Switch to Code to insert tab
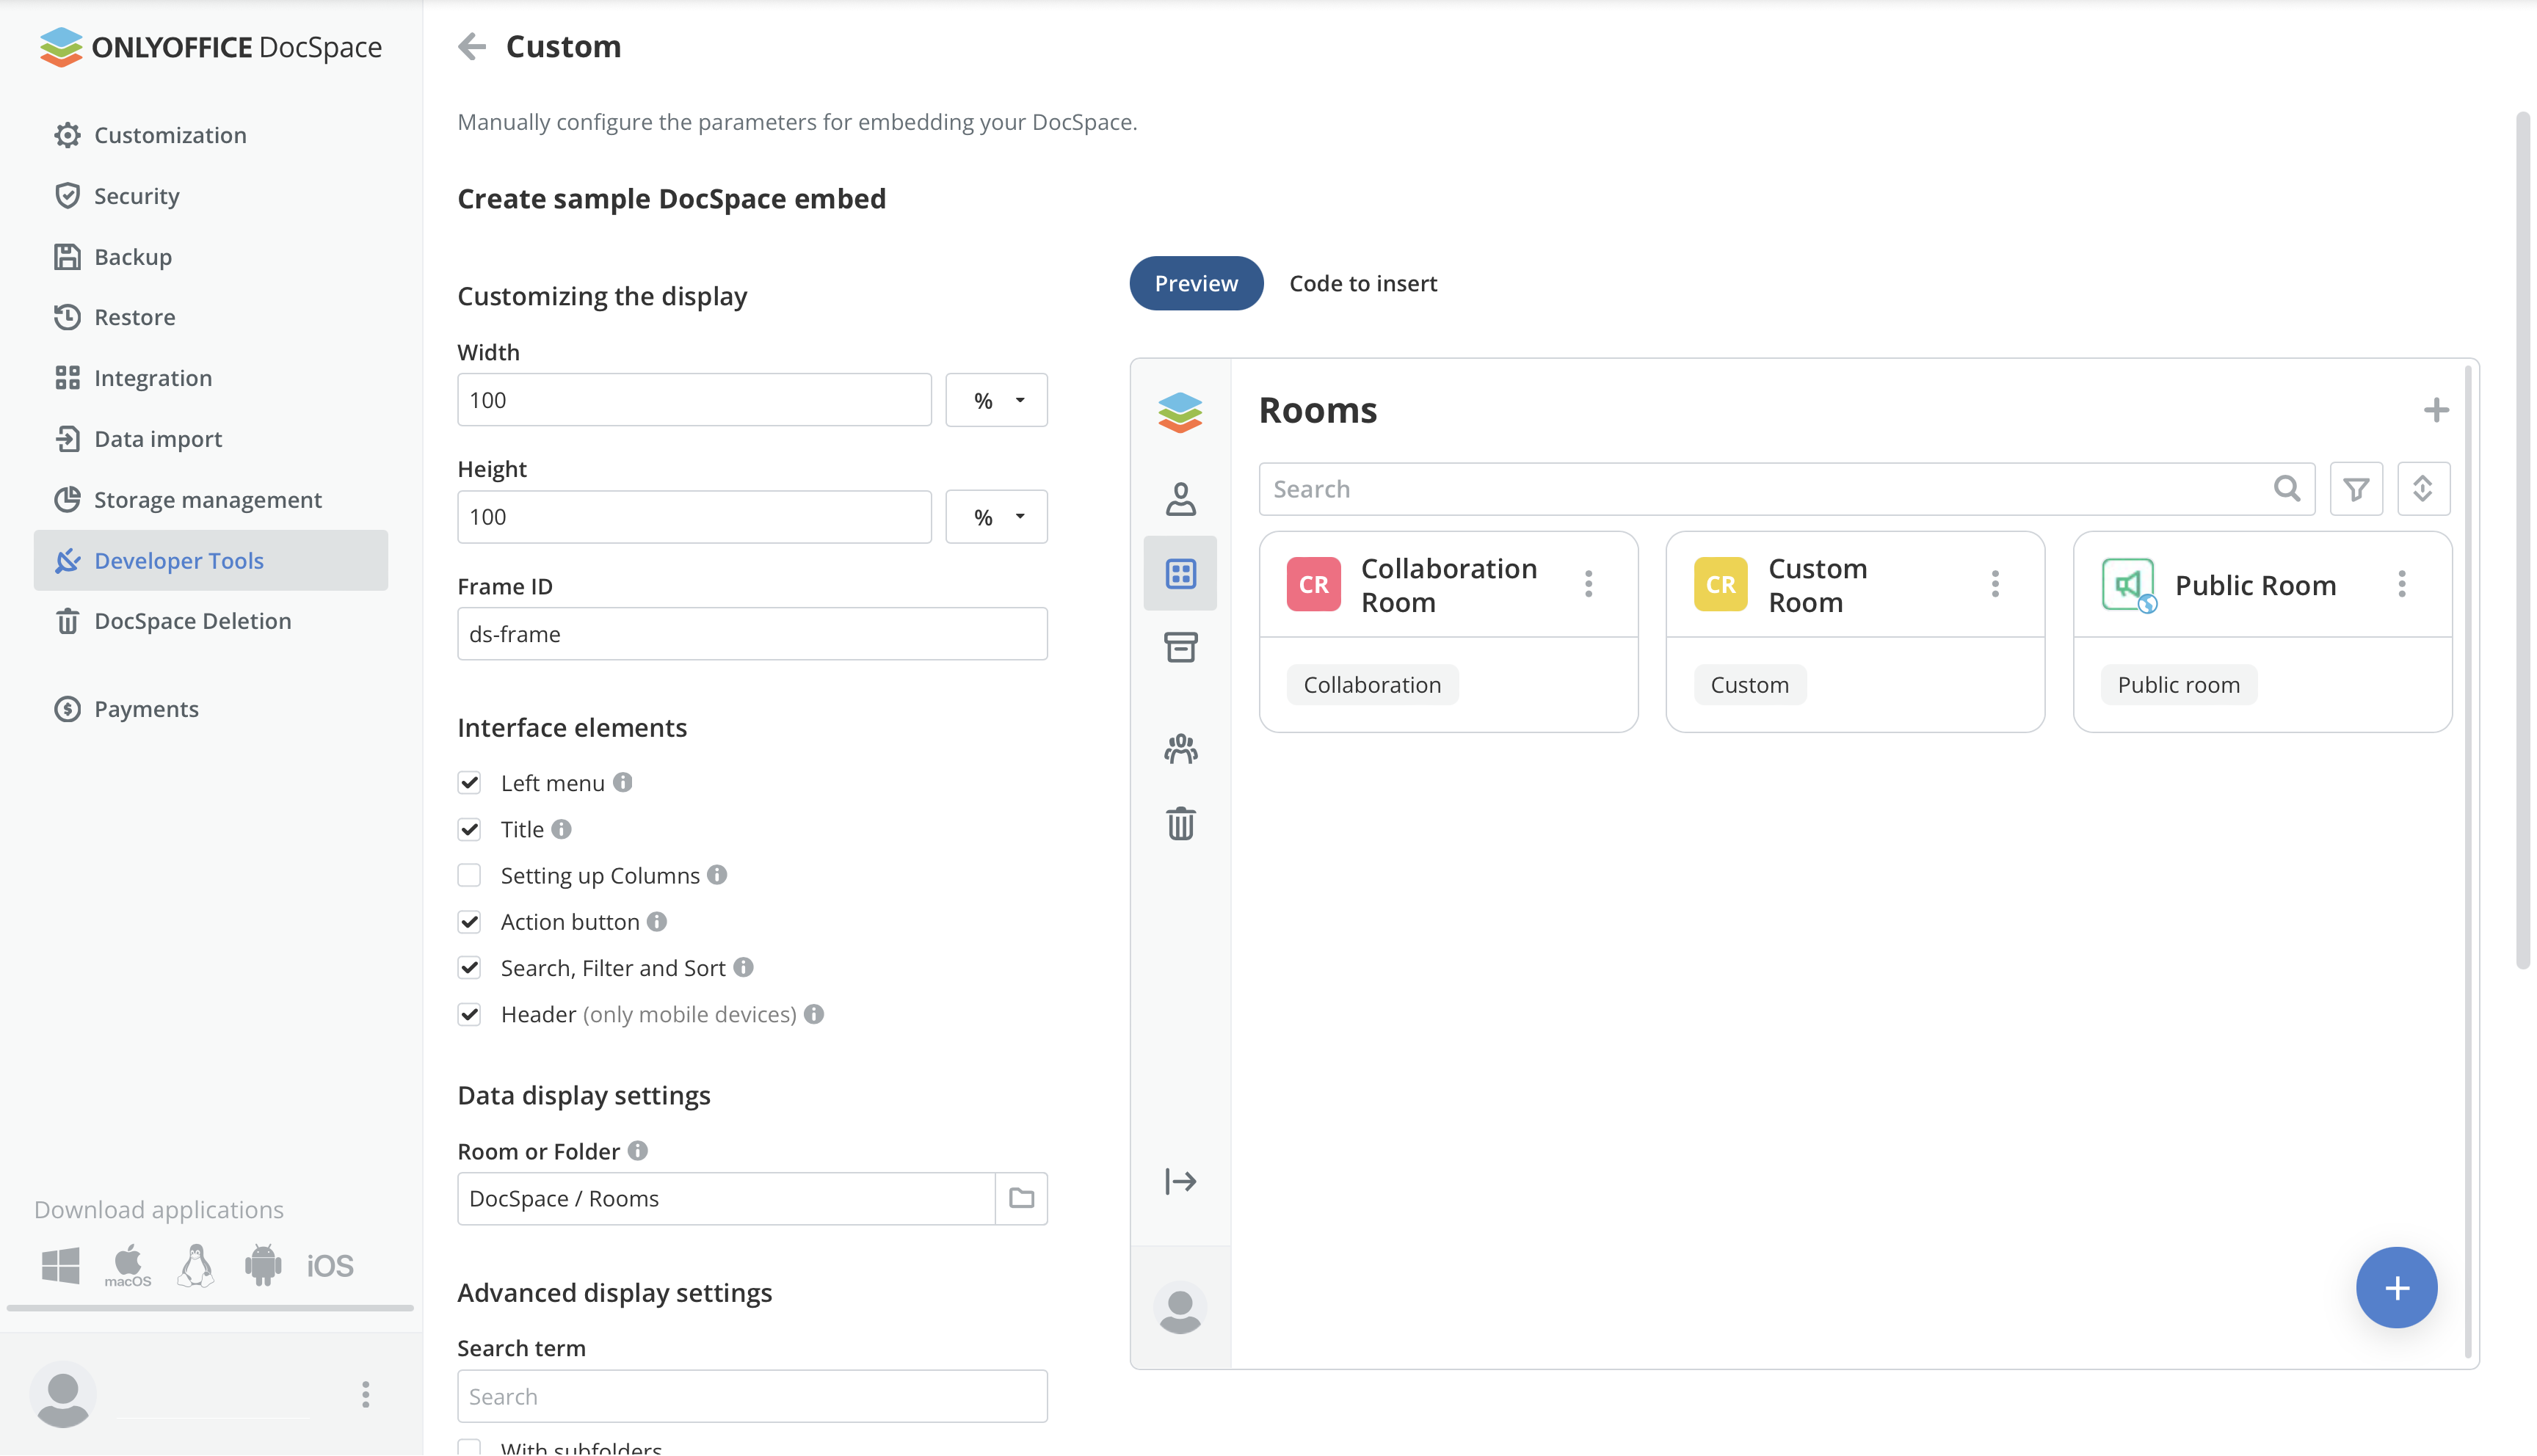This screenshot has width=2537, height=1456. (1362, 283)
